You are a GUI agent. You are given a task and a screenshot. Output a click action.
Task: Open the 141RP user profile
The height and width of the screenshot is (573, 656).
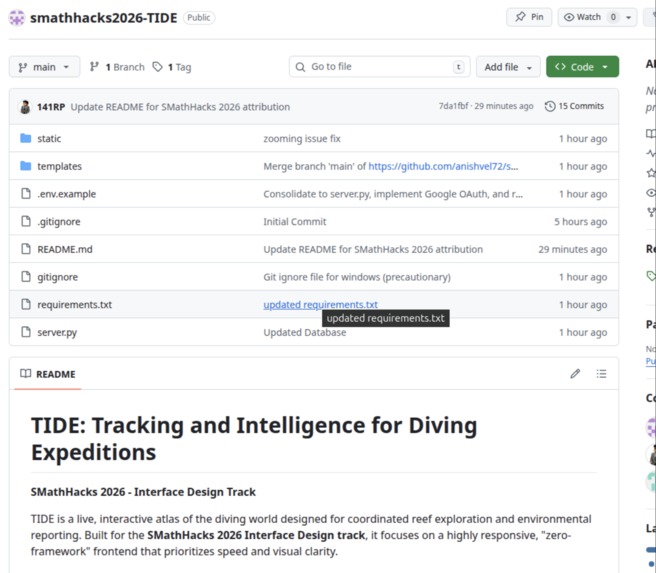[51, 107]
